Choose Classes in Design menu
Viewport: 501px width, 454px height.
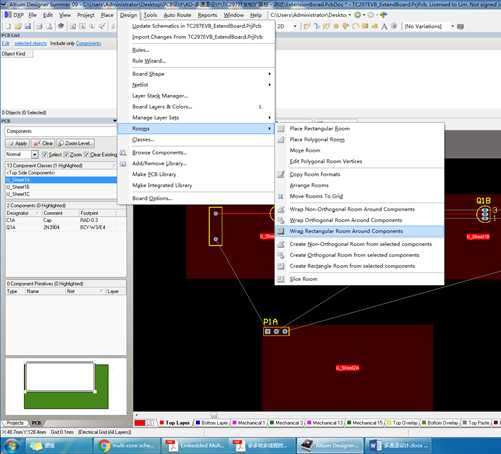coord(197,140)
